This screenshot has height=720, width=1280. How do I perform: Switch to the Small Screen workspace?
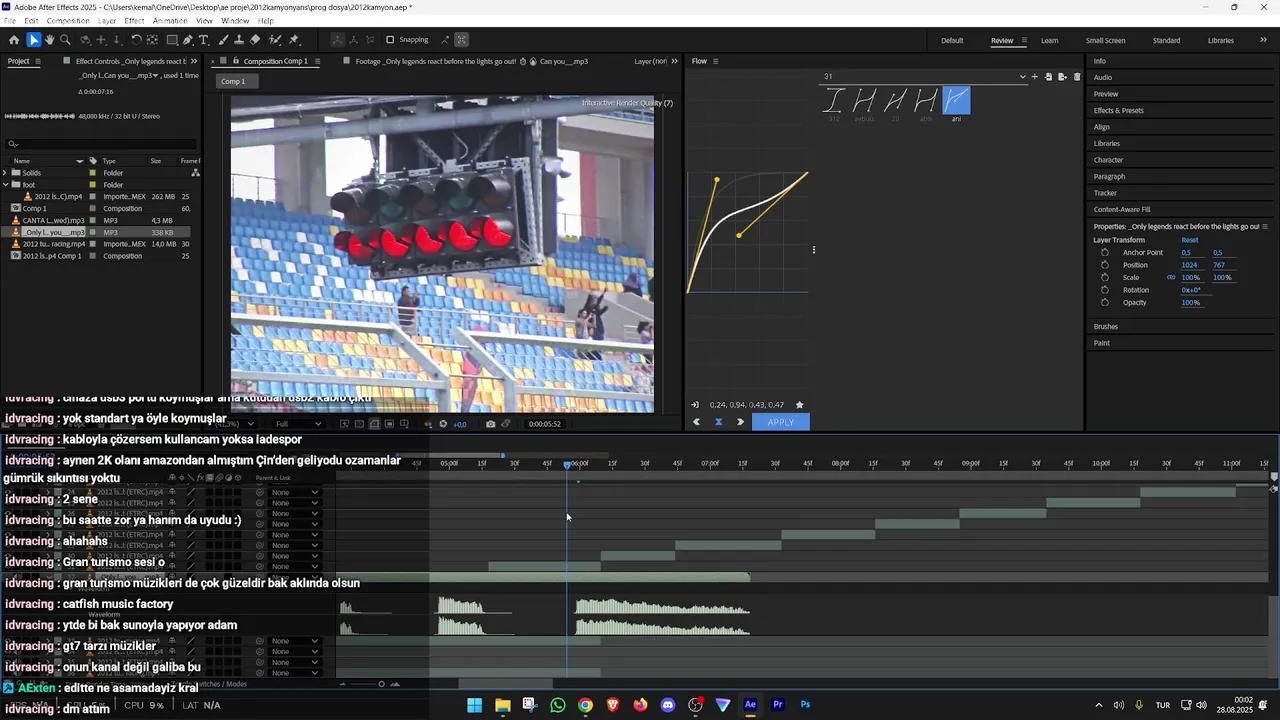(1105, 40)
